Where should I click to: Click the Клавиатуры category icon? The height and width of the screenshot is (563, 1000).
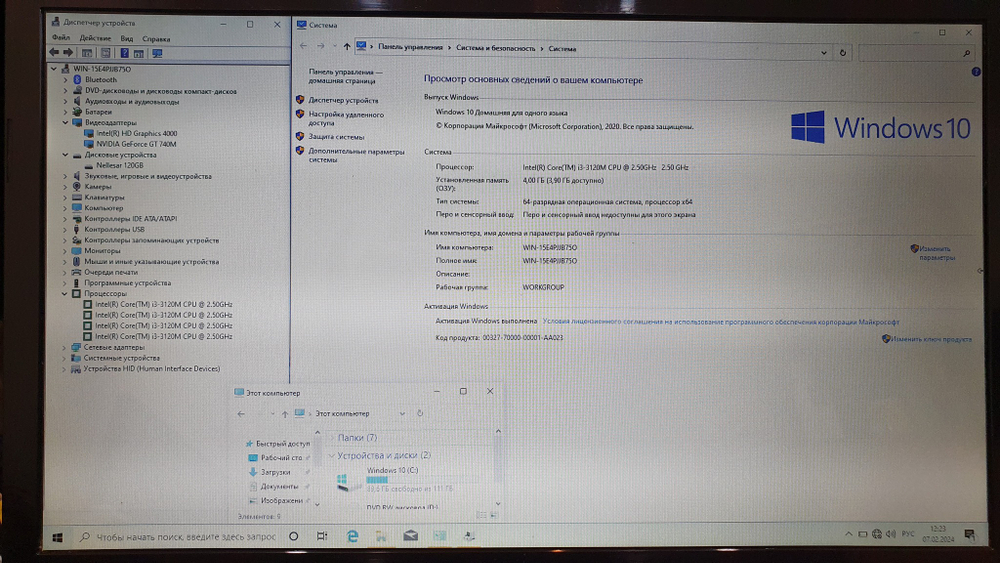[x=77, y=198]
